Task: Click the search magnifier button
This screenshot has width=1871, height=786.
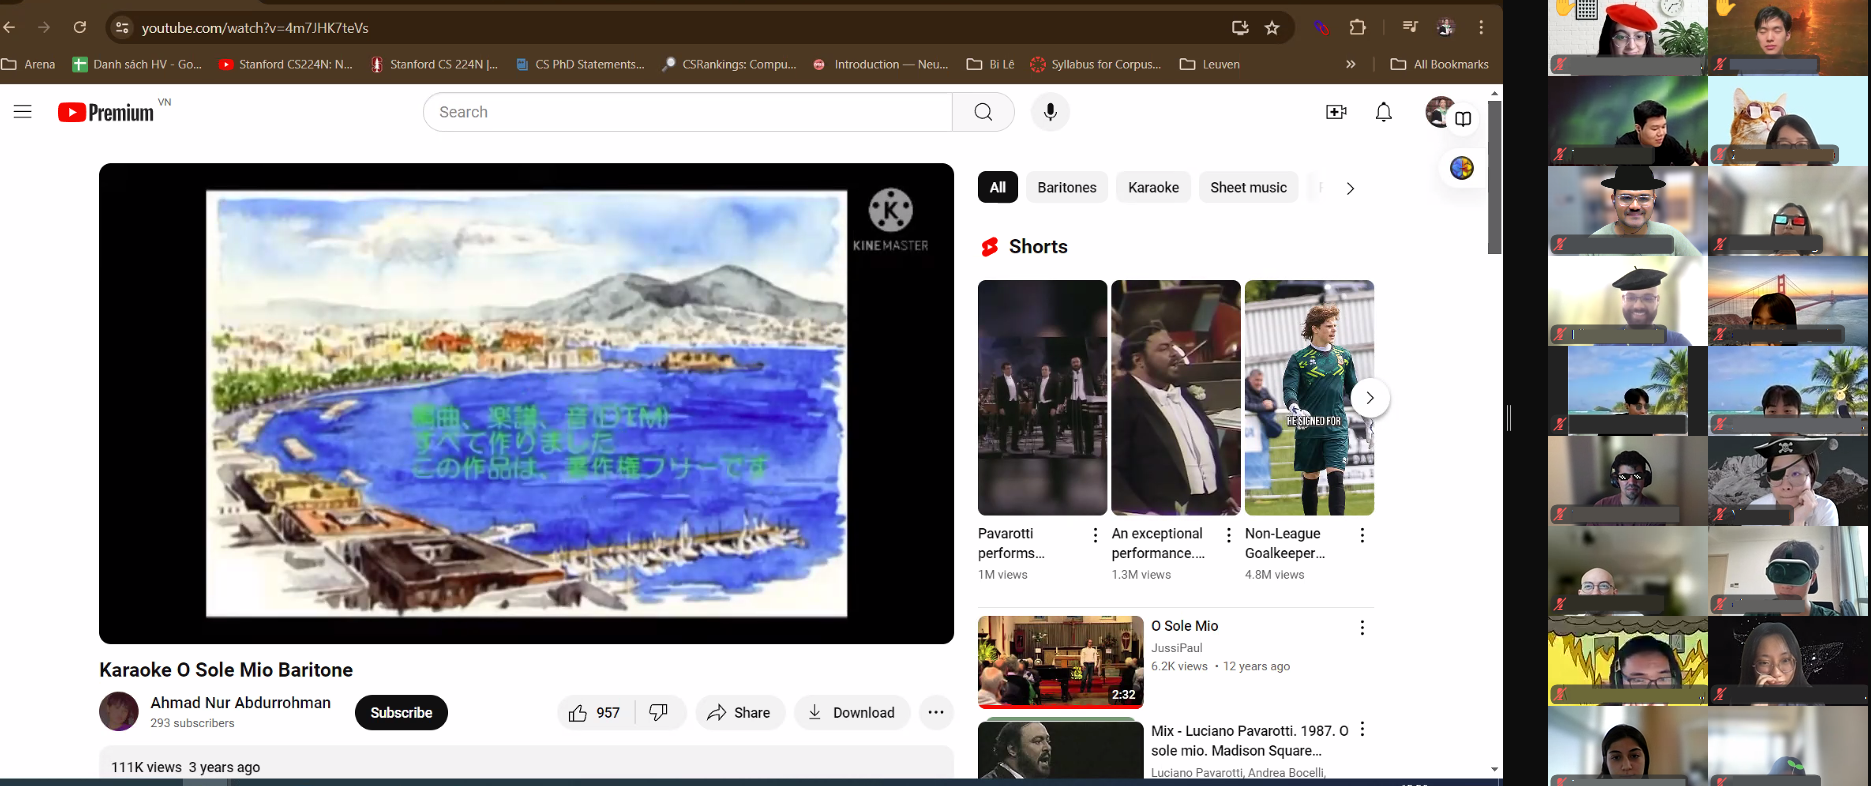Action: [x=983, y=112]
